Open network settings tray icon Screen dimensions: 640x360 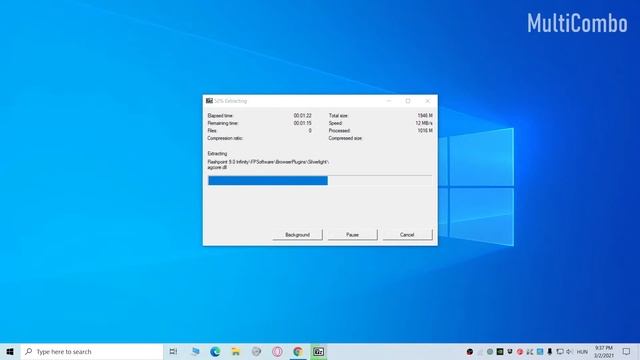[560, 351]
